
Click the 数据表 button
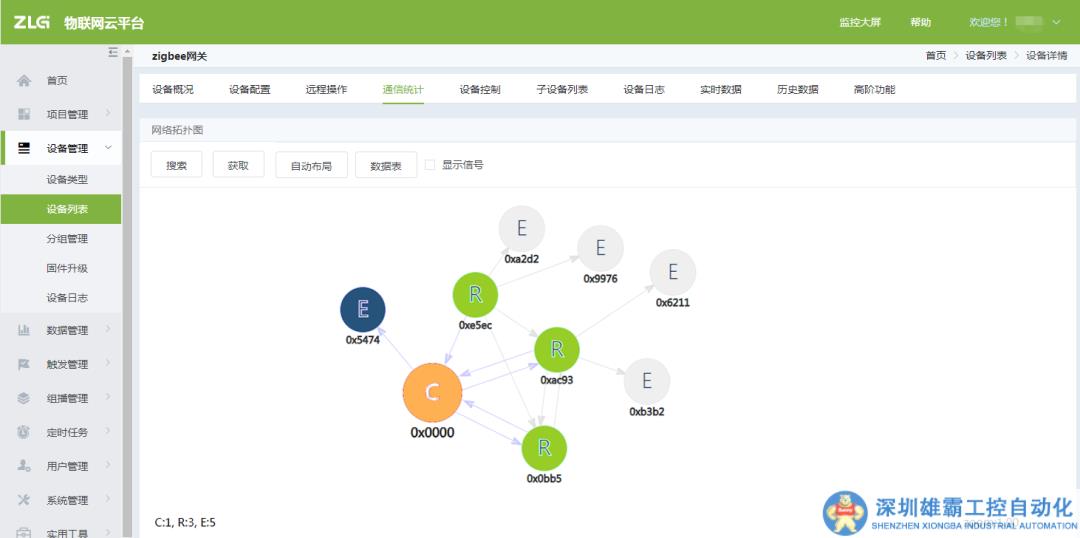click(386, 166)
